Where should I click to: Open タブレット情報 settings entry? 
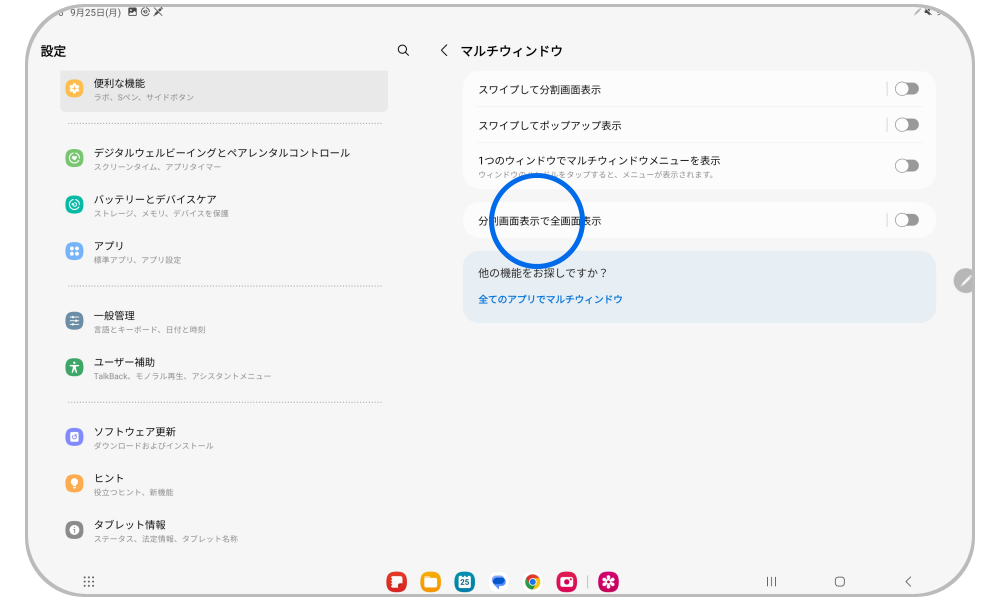224,530
